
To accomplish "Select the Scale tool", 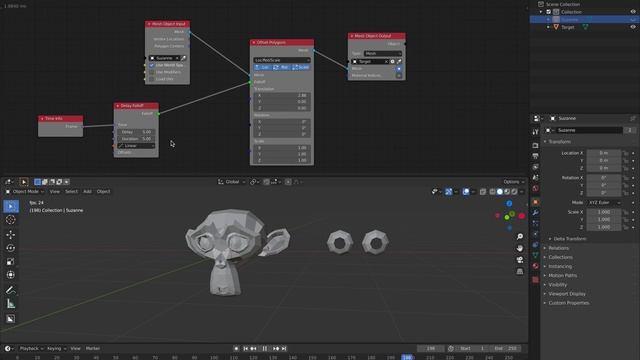I will click(11, 261).
